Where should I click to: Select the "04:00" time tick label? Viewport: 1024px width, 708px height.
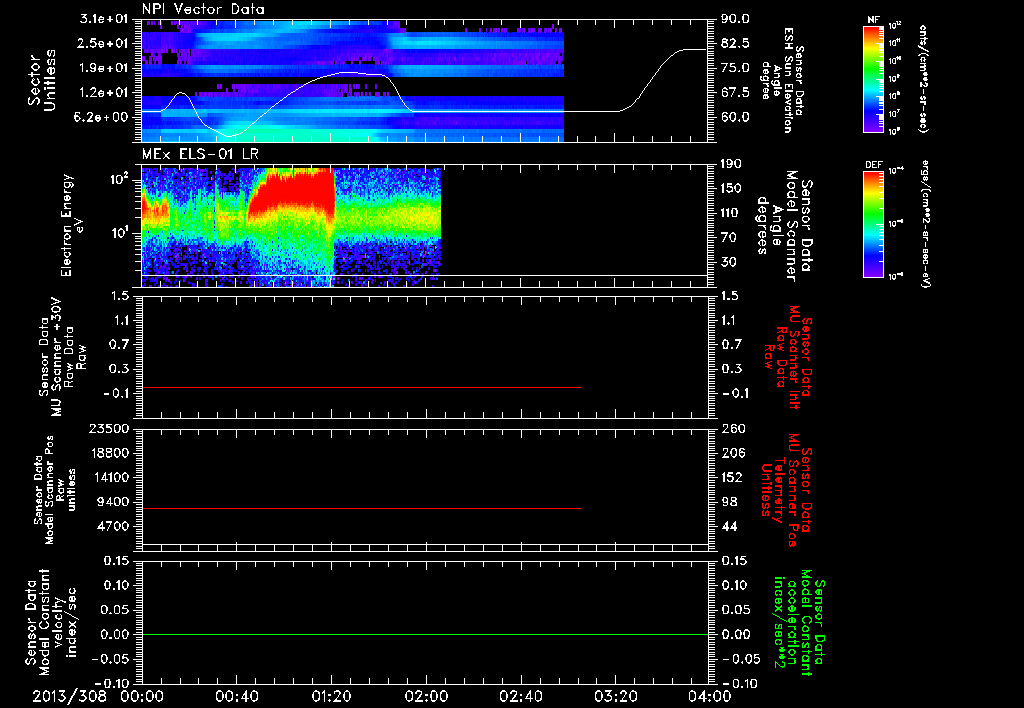709,696
